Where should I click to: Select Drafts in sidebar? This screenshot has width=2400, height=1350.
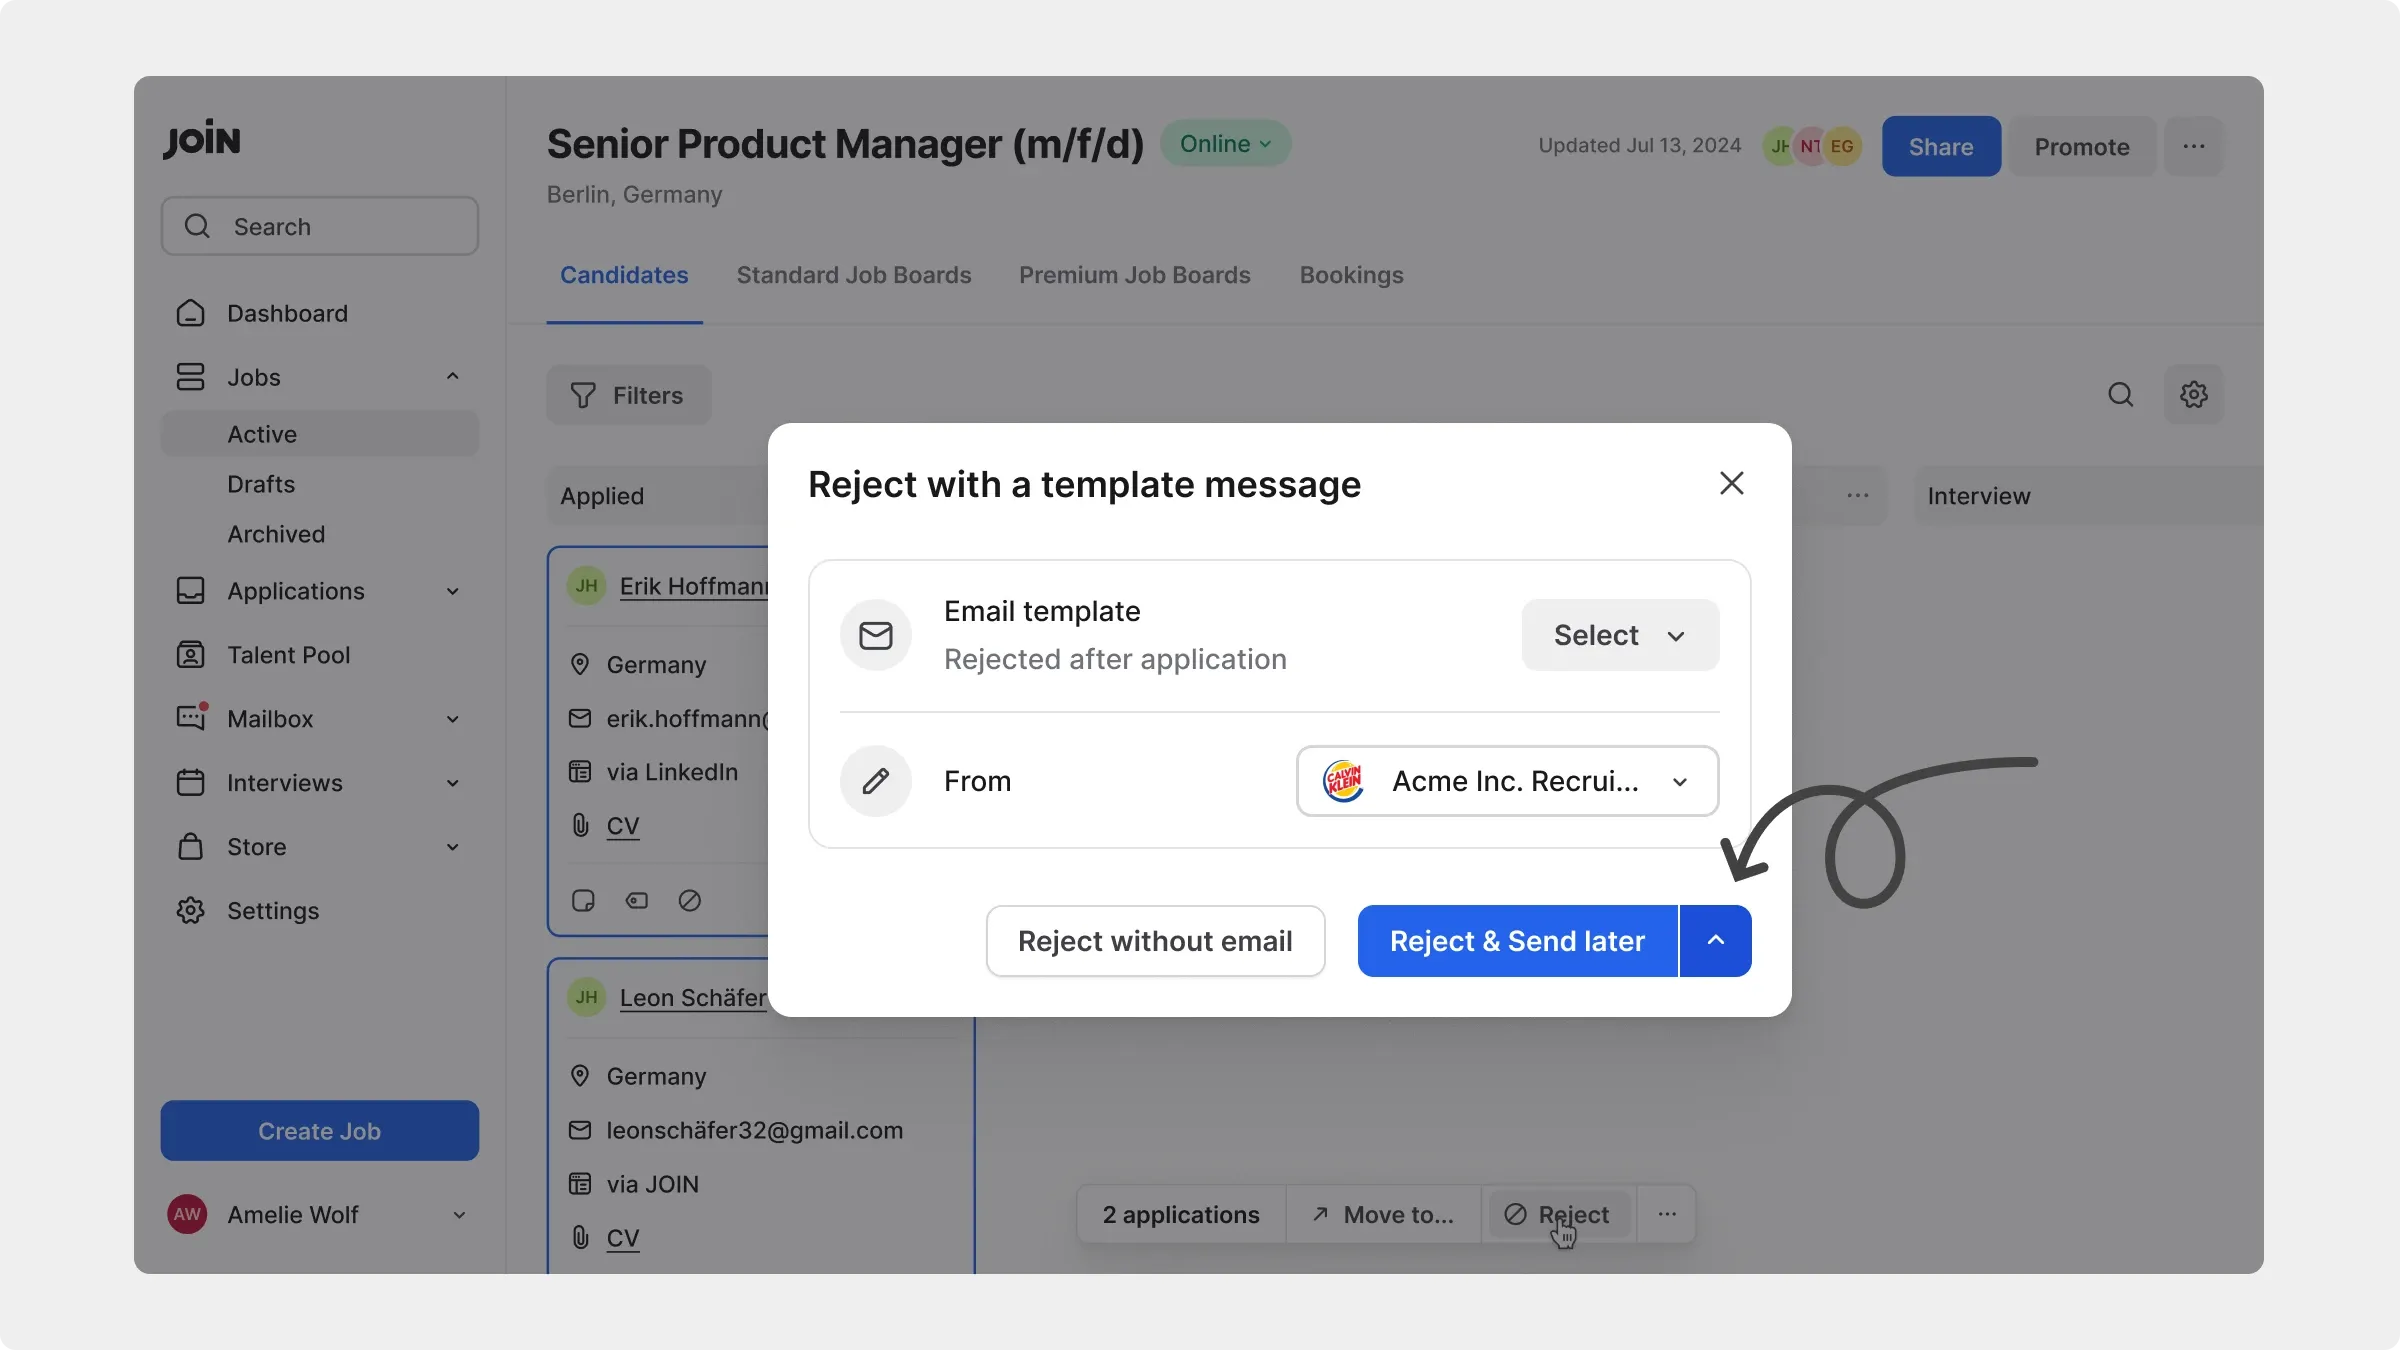click(x=261, y=484)
